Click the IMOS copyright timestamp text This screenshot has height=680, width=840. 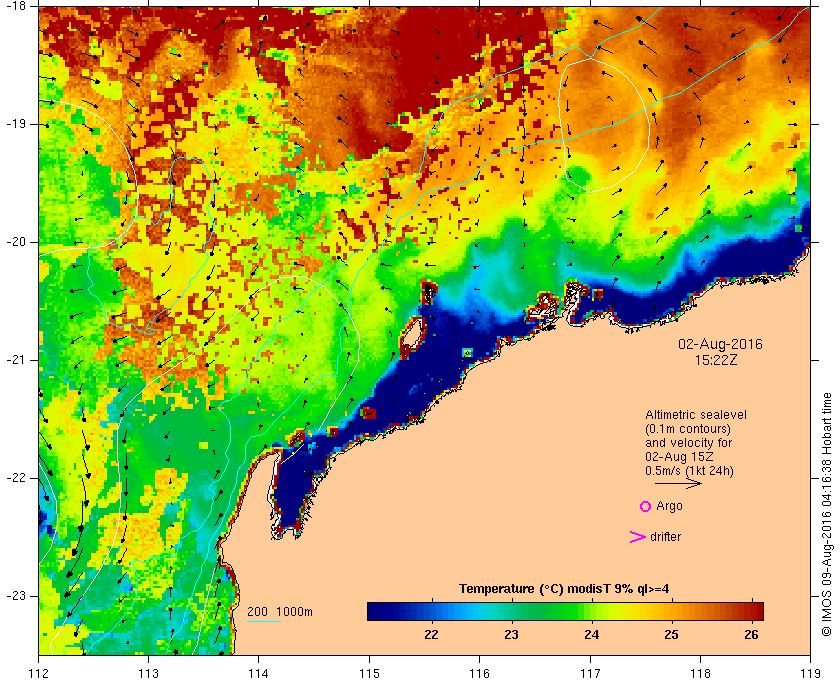click(826, 514)
